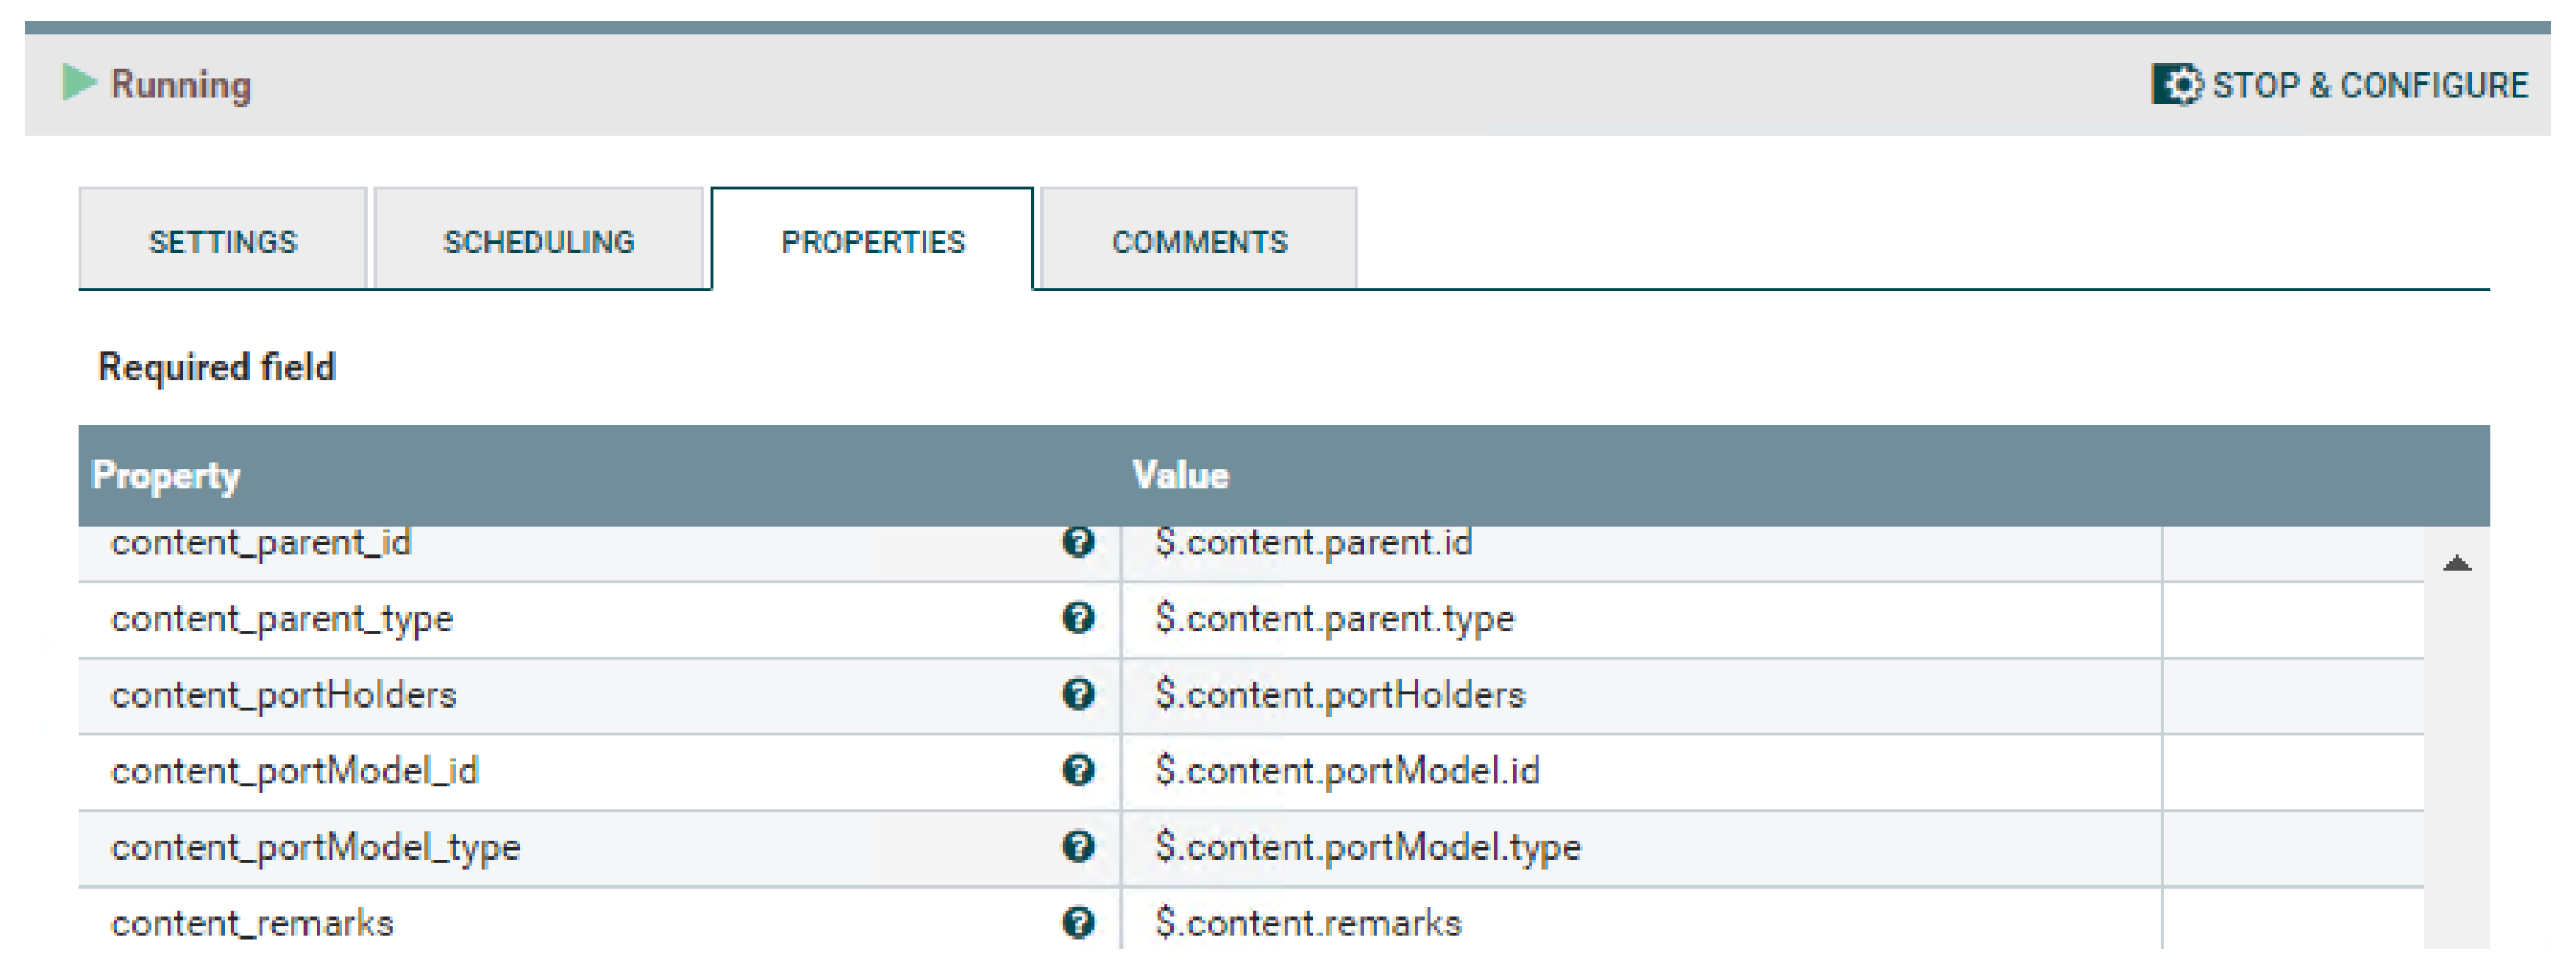The width and height of the screenshot is (2576, 979).
Task: Click help icon for content_portModel_type
Action: 1077,846
